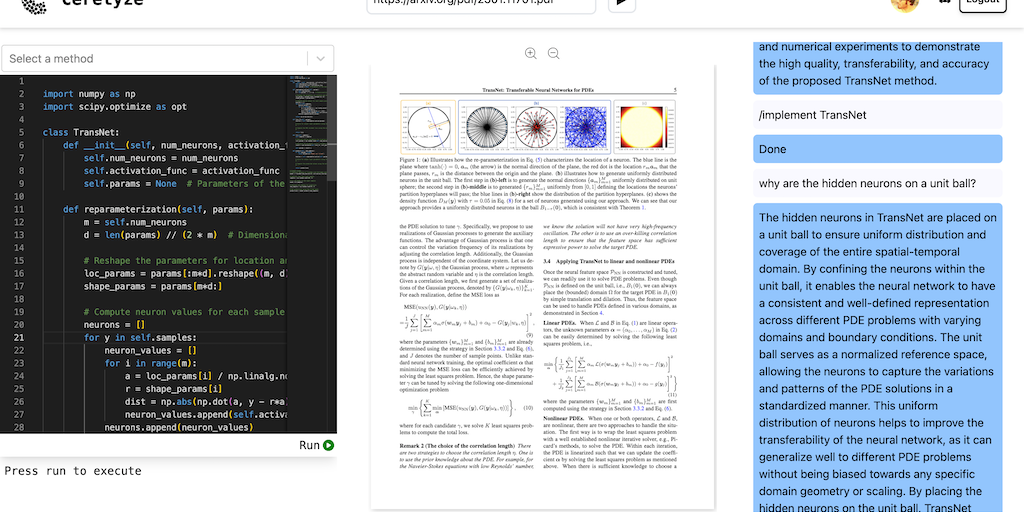Click Figure 1 first subplot thumbnail
The image size is (1024, 512).
428,126
